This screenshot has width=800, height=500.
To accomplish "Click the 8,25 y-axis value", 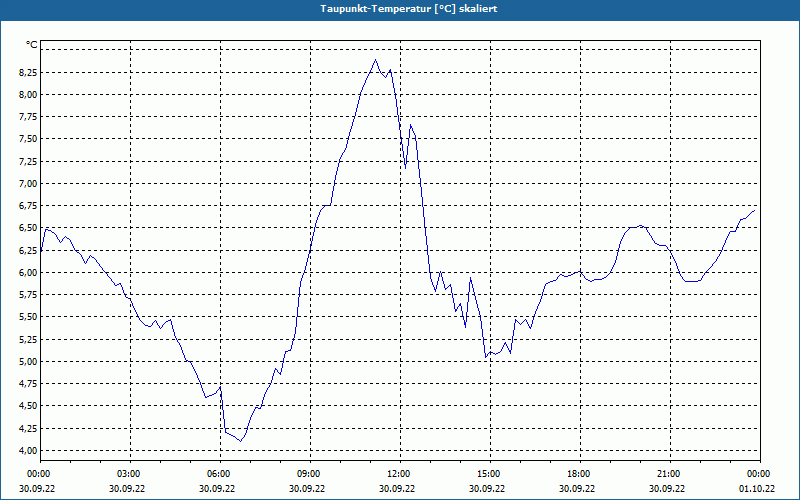I will (28, 72).
